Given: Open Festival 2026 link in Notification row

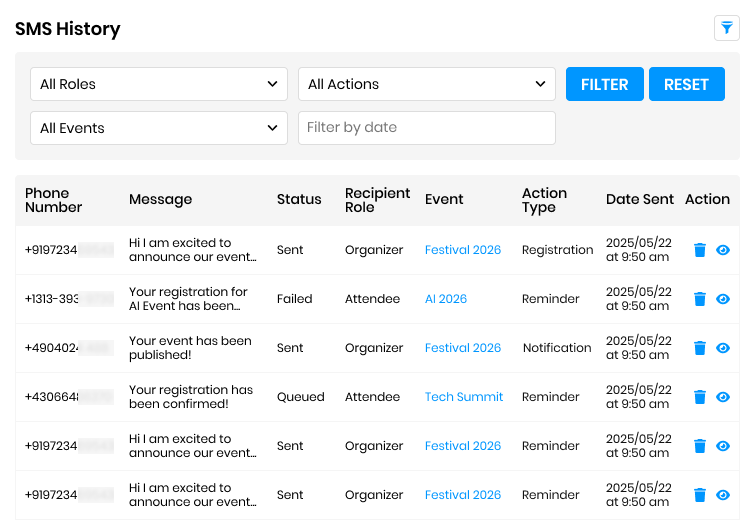Looking at the screenshot, I should tap(463, 348).
